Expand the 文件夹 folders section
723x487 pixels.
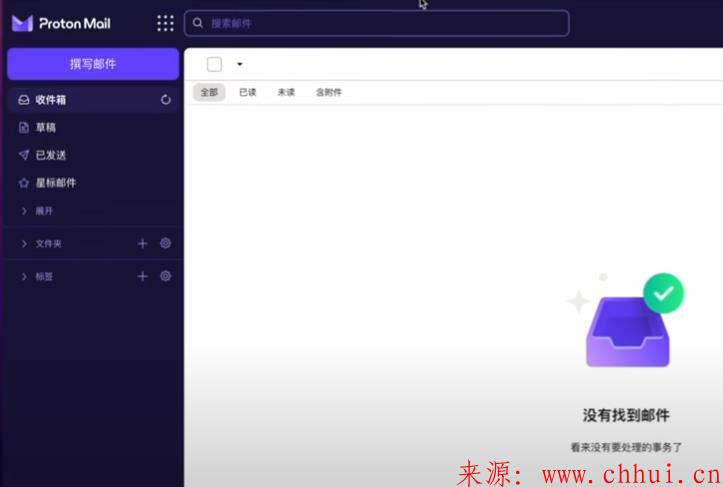click(41, 244)
